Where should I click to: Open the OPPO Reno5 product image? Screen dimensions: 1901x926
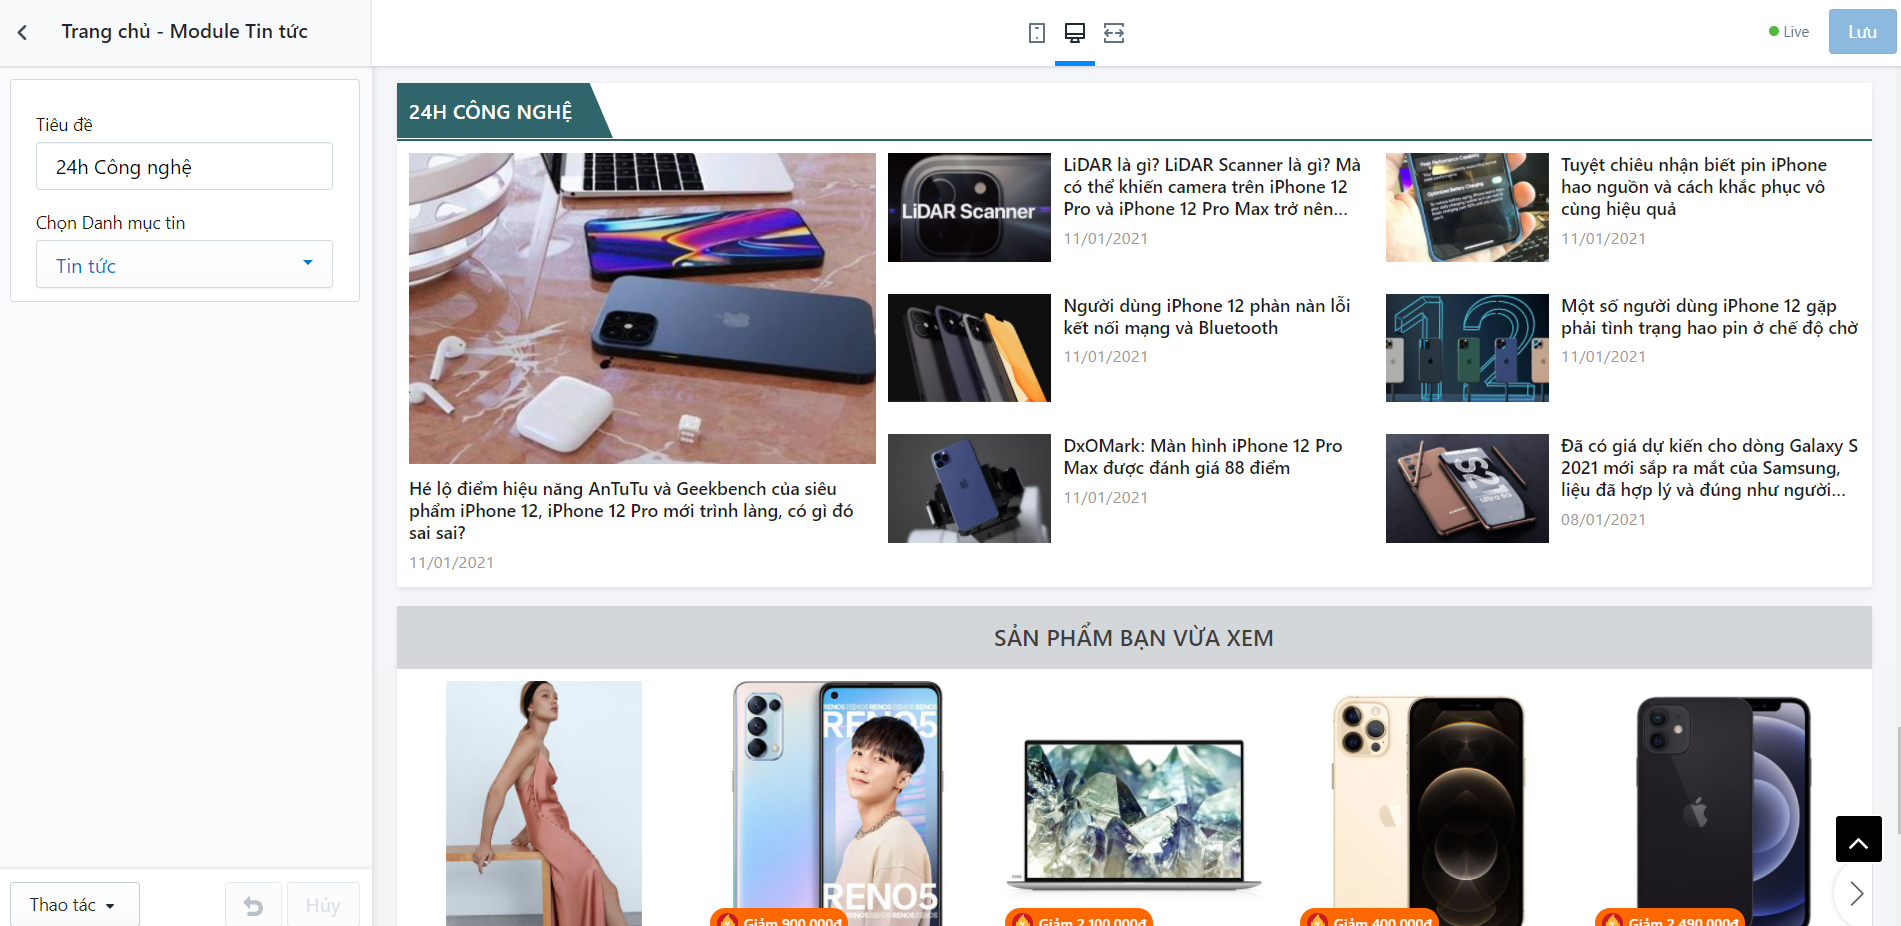click(838, 803)
